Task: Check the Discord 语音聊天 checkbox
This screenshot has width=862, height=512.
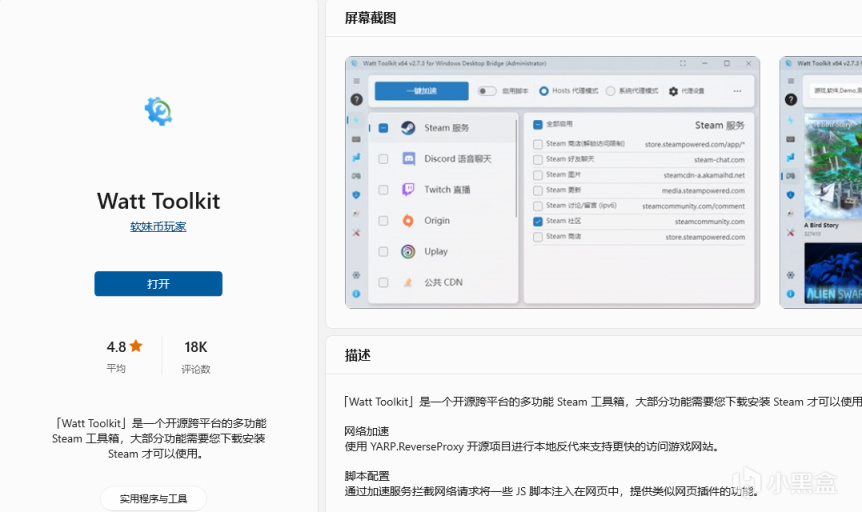Action: point(383,159)
